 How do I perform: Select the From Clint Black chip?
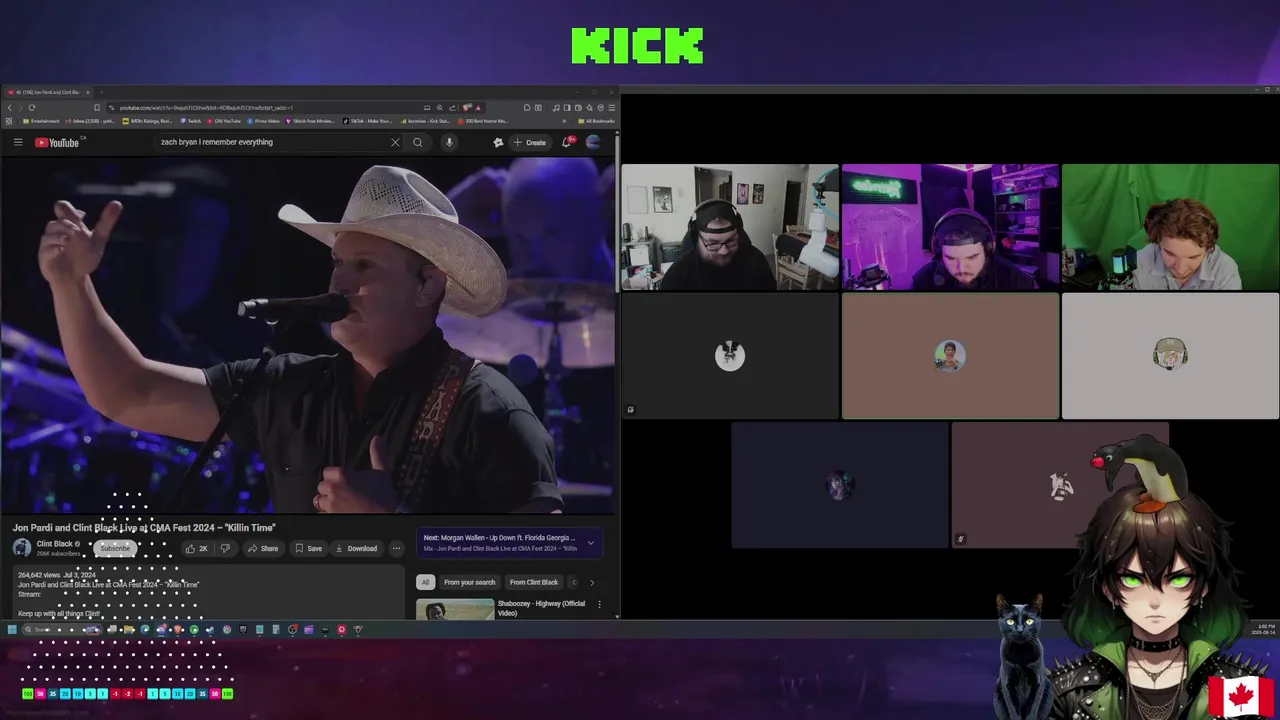pyautogui.click(x=534, y=582)
